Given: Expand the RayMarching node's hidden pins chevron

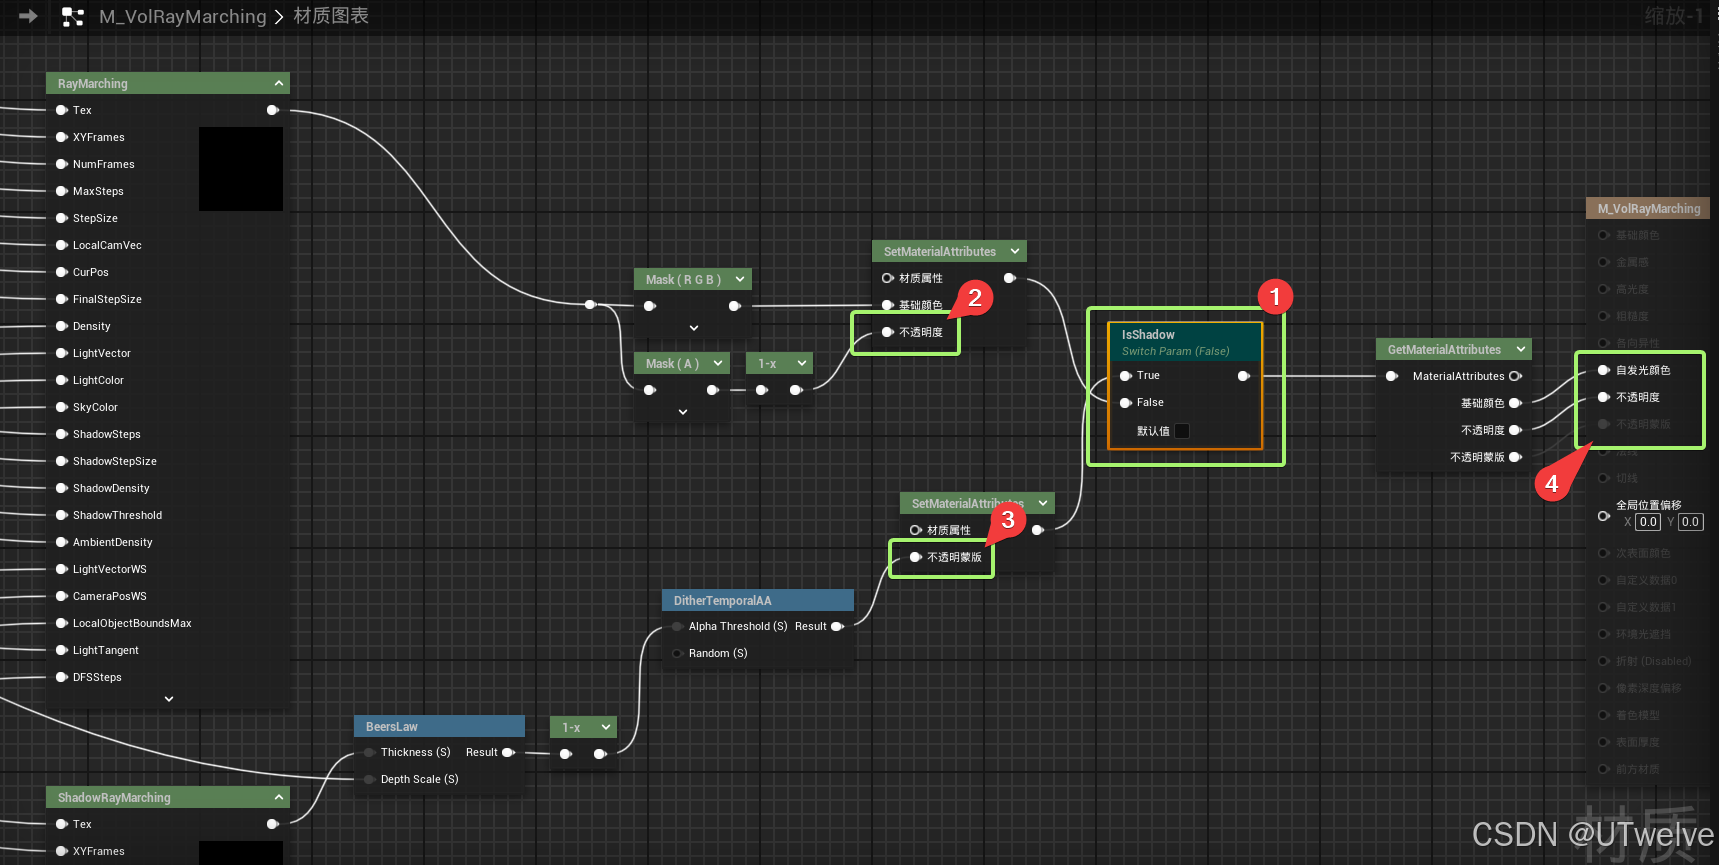Looking at the screenshot, I should point(169,699).
